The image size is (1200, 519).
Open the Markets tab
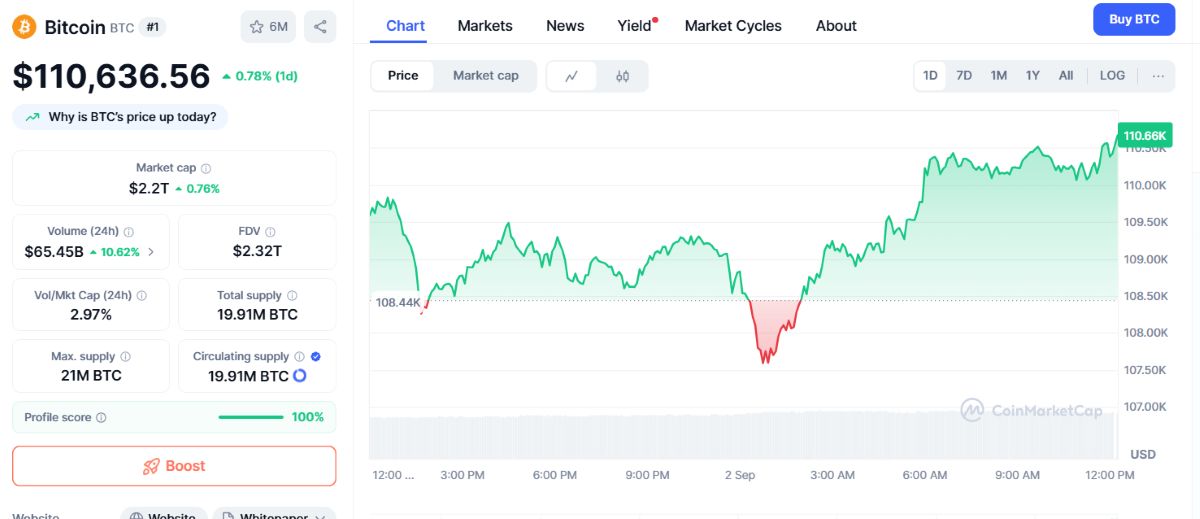pos(485,26)
